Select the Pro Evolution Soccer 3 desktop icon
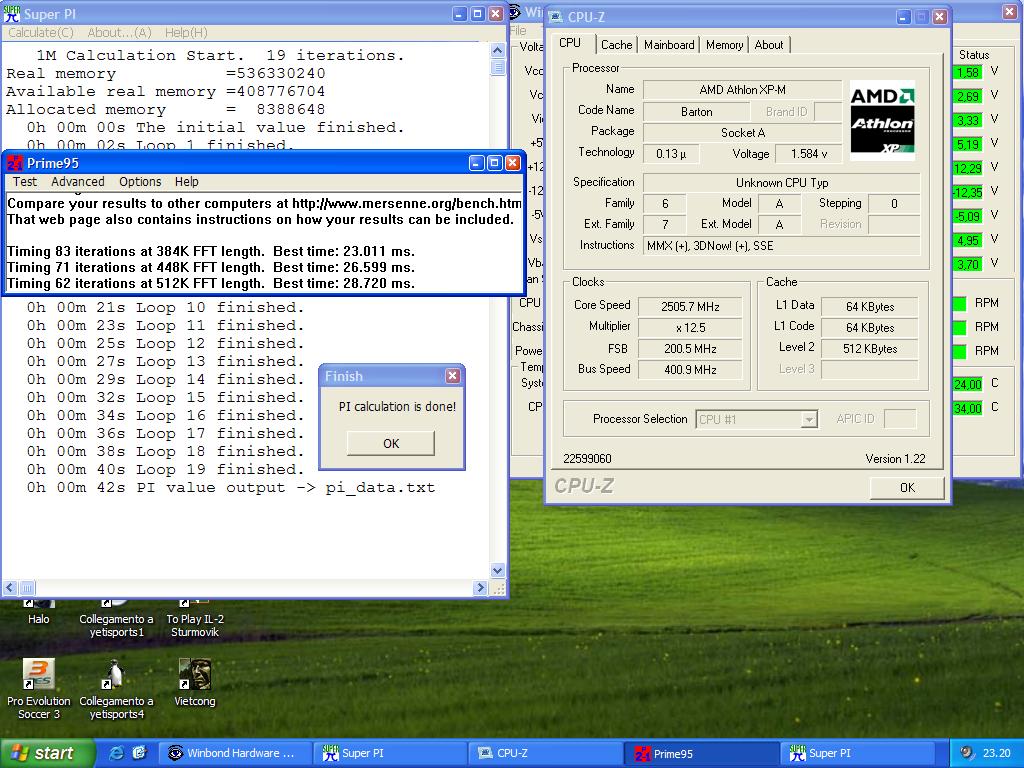The height and width of the screenshot is (768, 1024). point(39,689)
